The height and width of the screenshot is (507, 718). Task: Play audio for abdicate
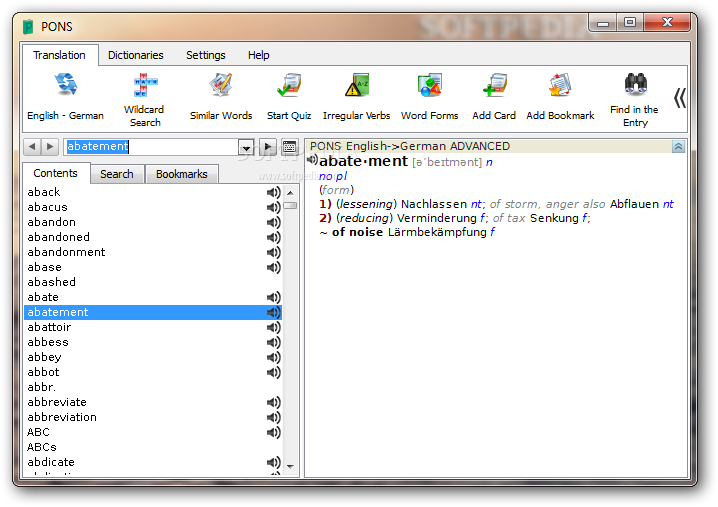point(273,463)
